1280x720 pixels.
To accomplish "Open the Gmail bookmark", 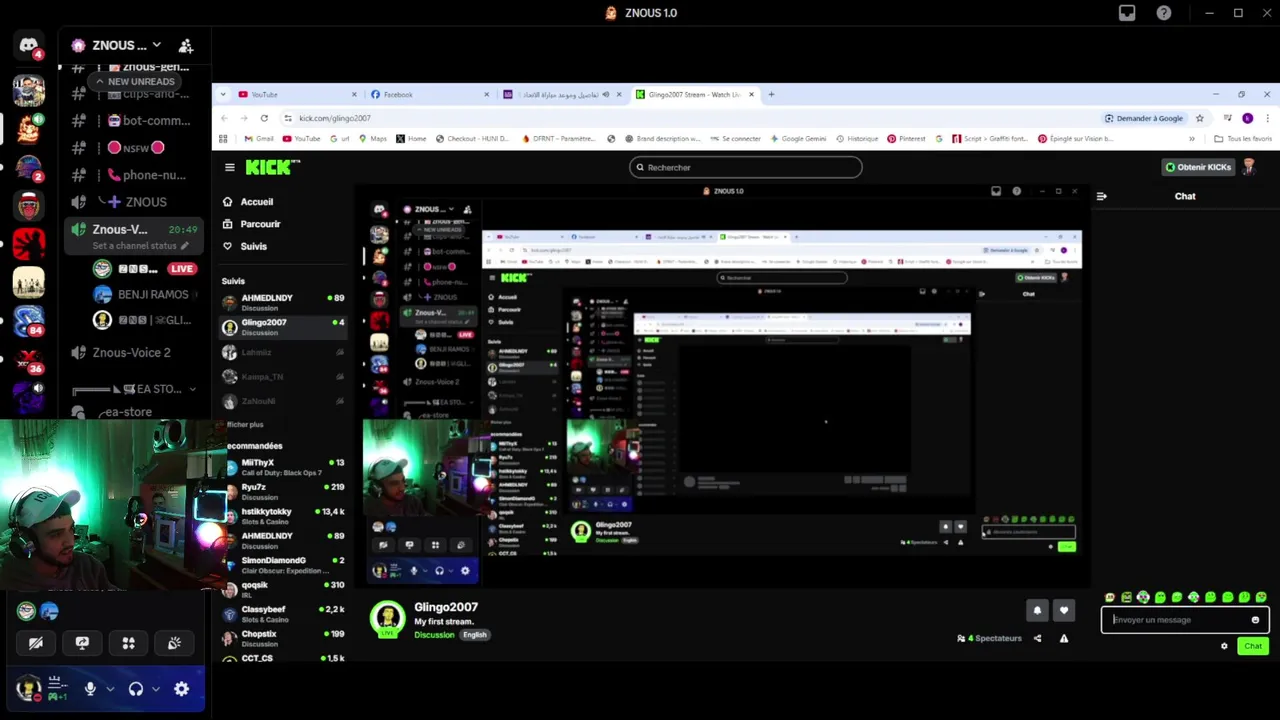I will tap(258, 139).
